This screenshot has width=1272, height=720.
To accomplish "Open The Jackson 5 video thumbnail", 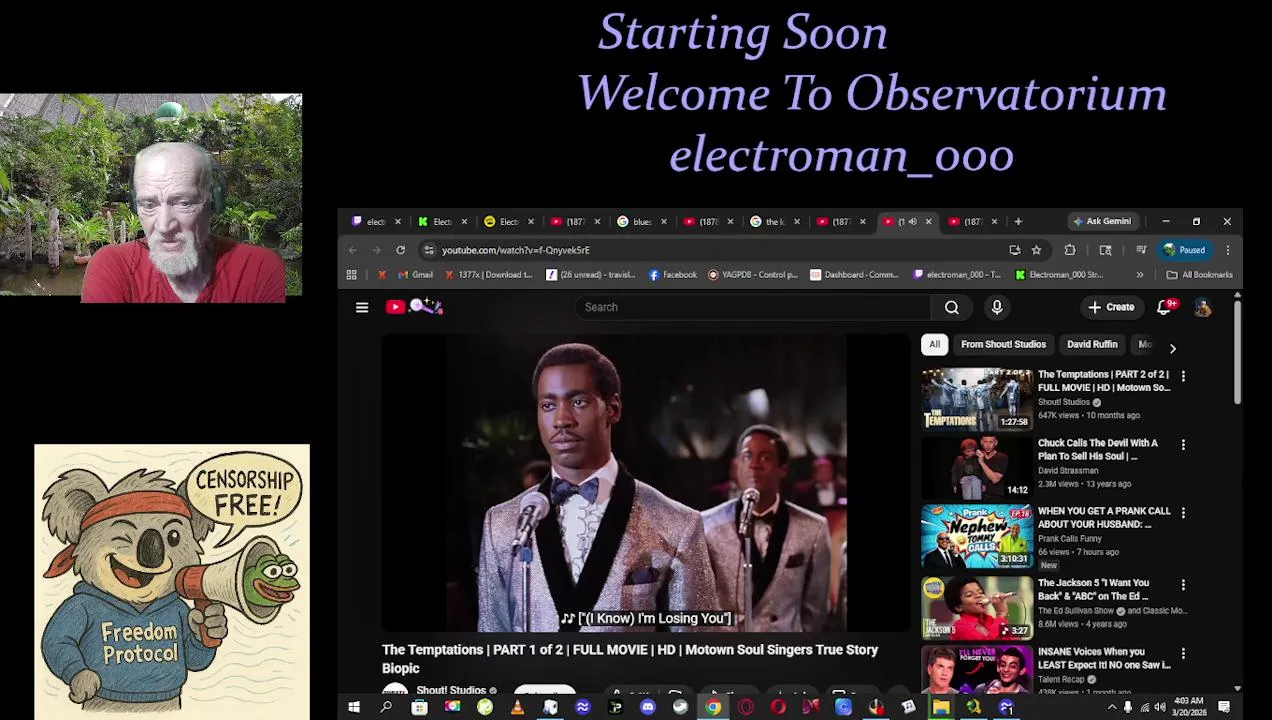I will click(x=977, y=606).
